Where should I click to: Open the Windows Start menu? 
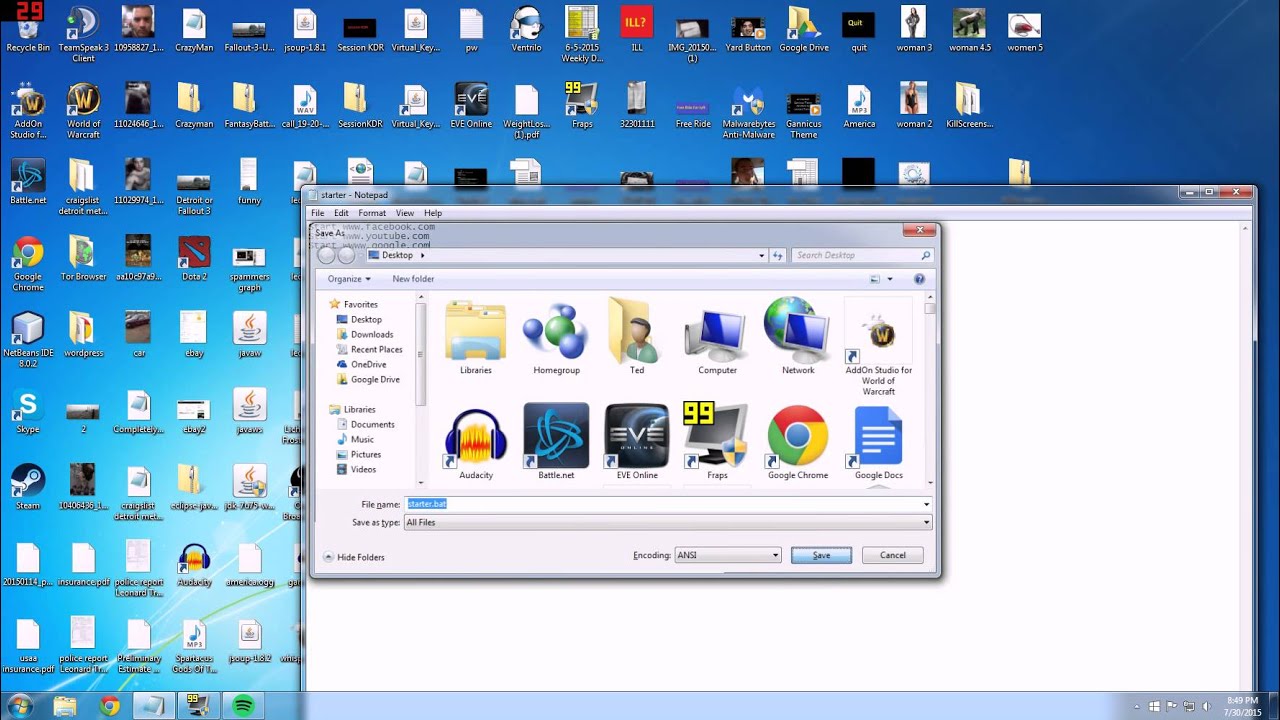click(20, 706)
